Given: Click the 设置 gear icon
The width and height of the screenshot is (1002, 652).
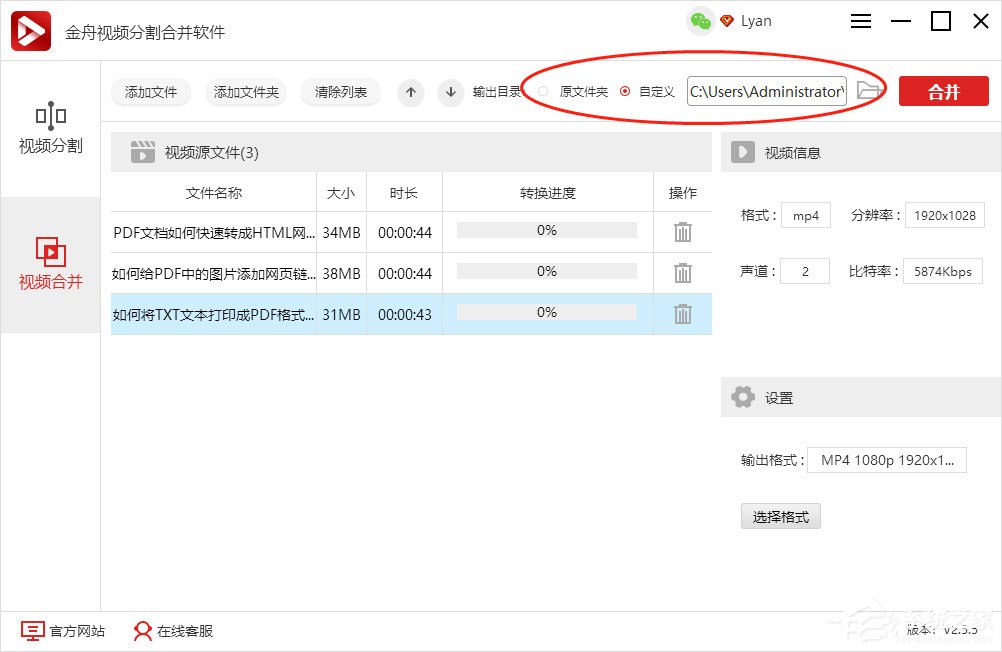Looking at the screenshot, I should 743,397.
